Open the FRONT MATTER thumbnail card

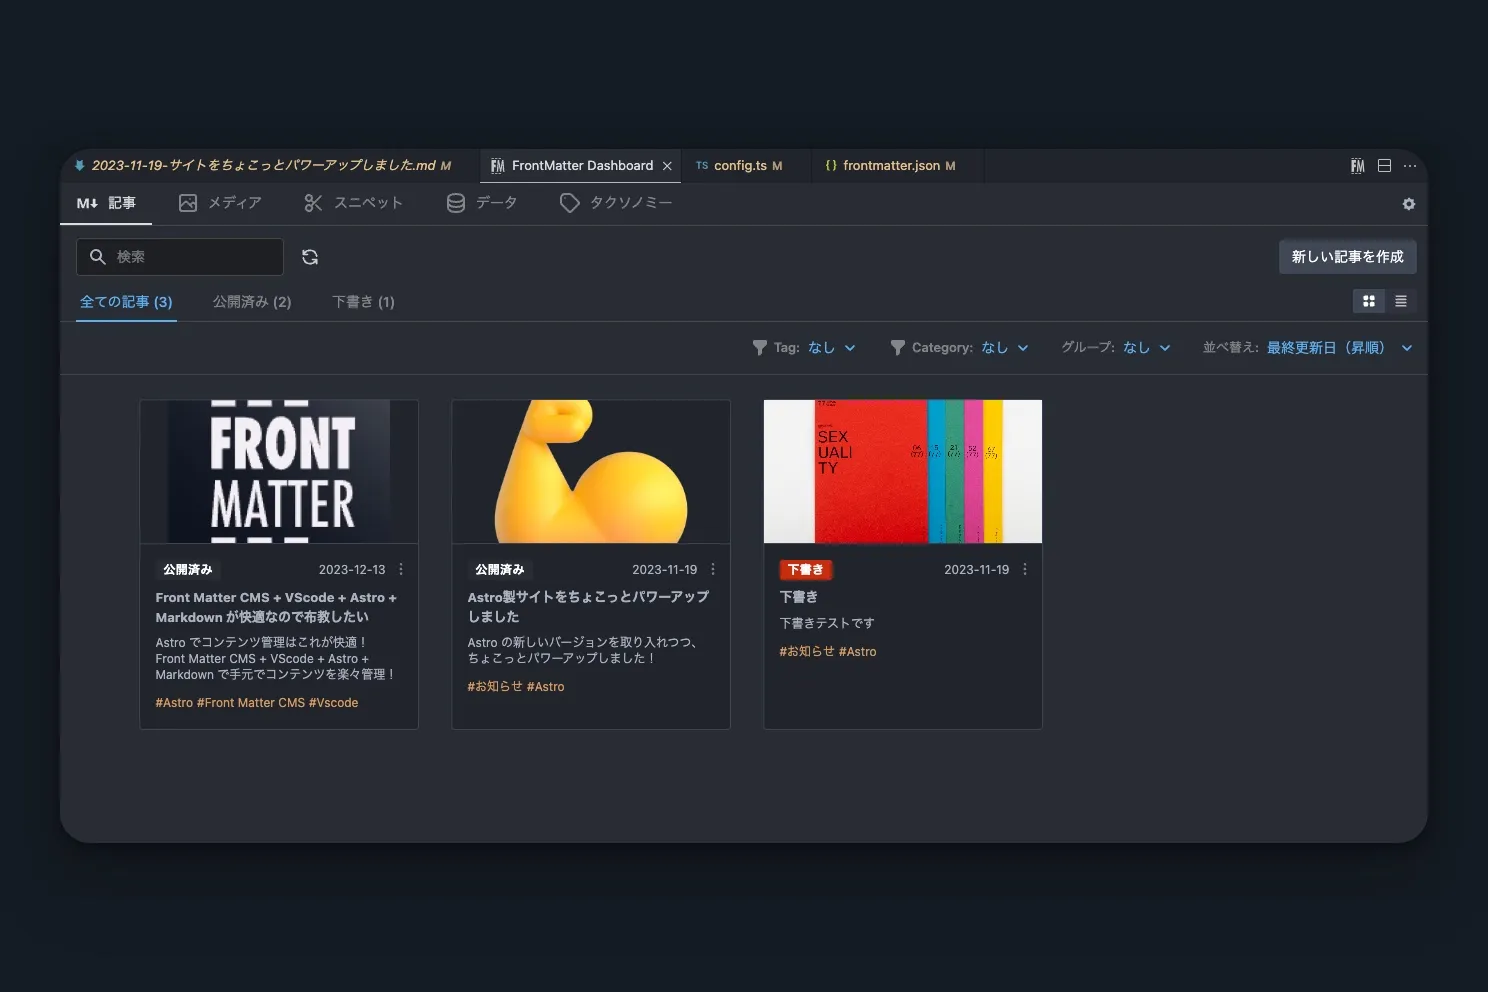[279, 471]
